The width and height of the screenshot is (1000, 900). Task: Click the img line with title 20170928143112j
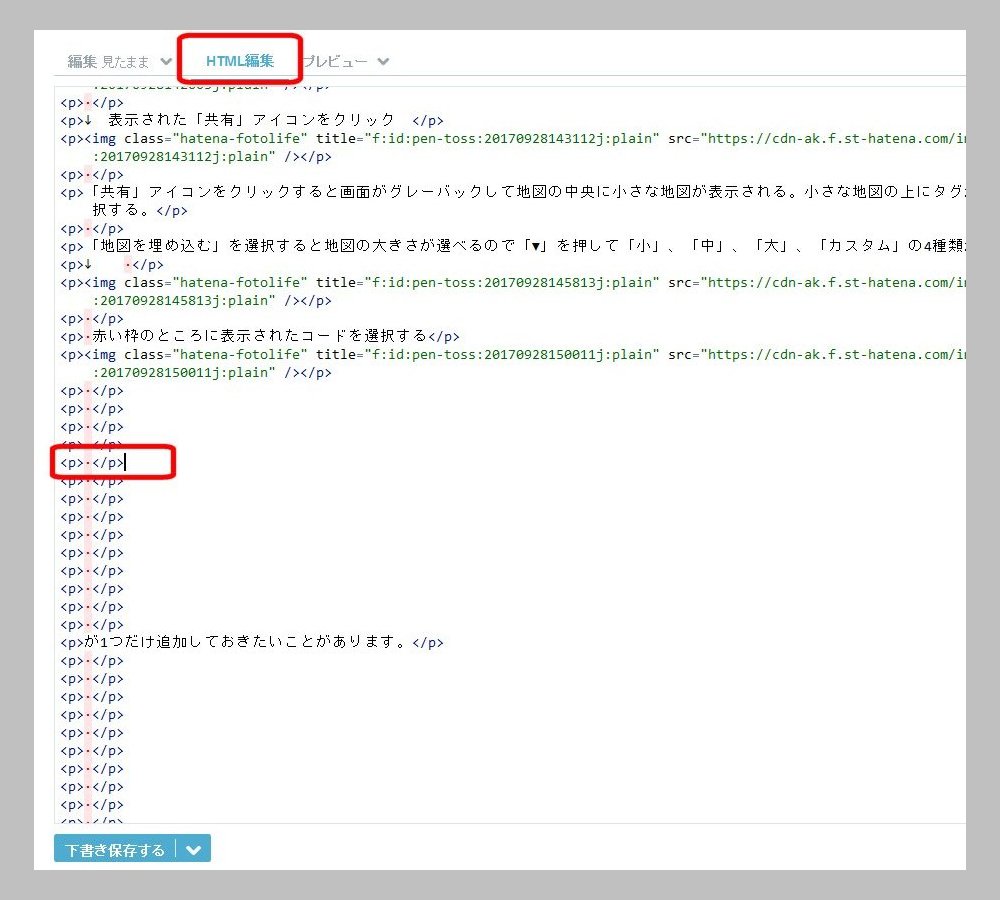[513, 138]
